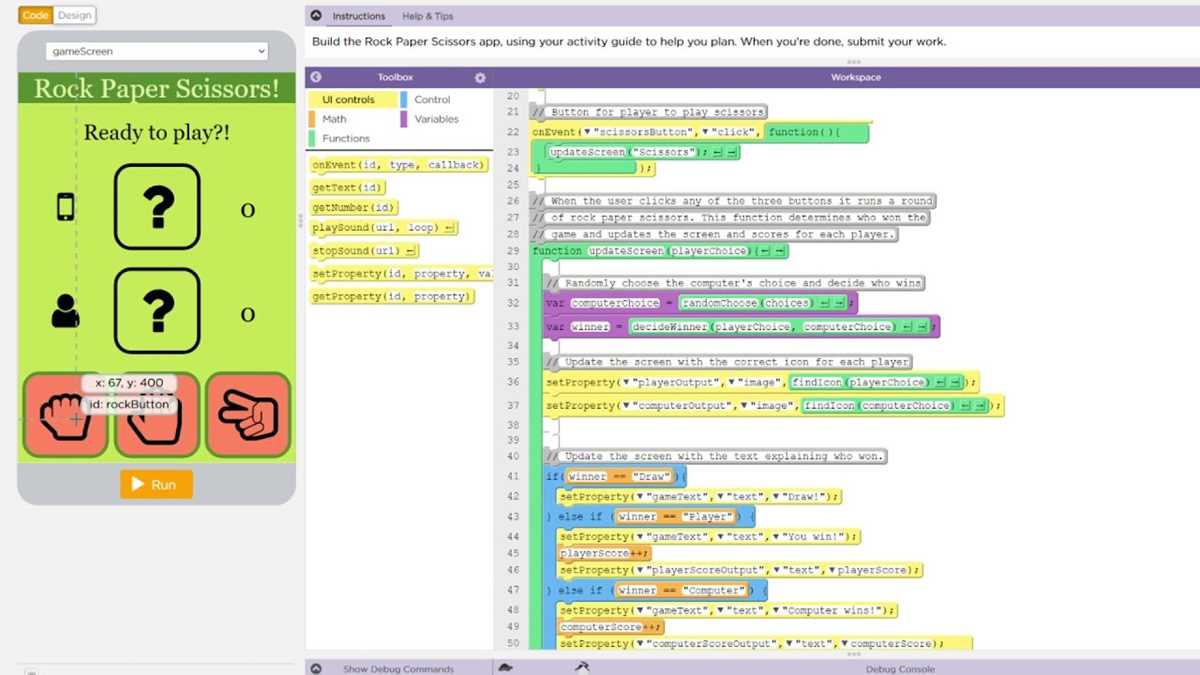This screenshot has height=675, width=1200.
Task: Pick the getNumber(id) toolbox block
Action: coord(355,208)
